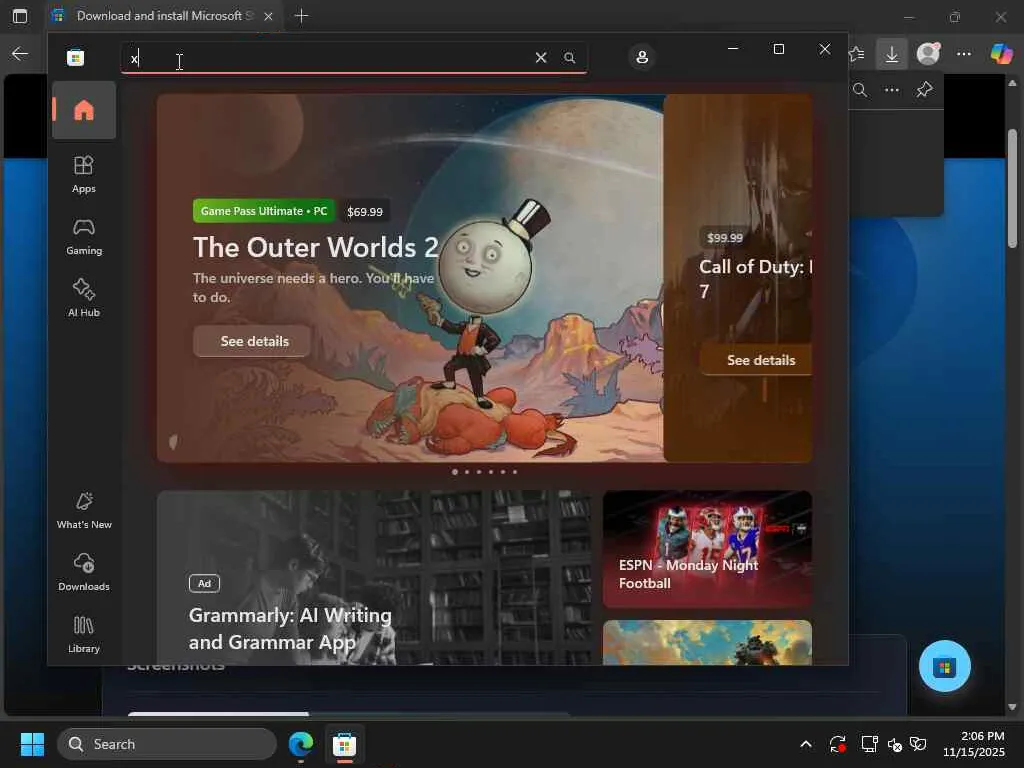Open the Downloads section

pos(84,572)
